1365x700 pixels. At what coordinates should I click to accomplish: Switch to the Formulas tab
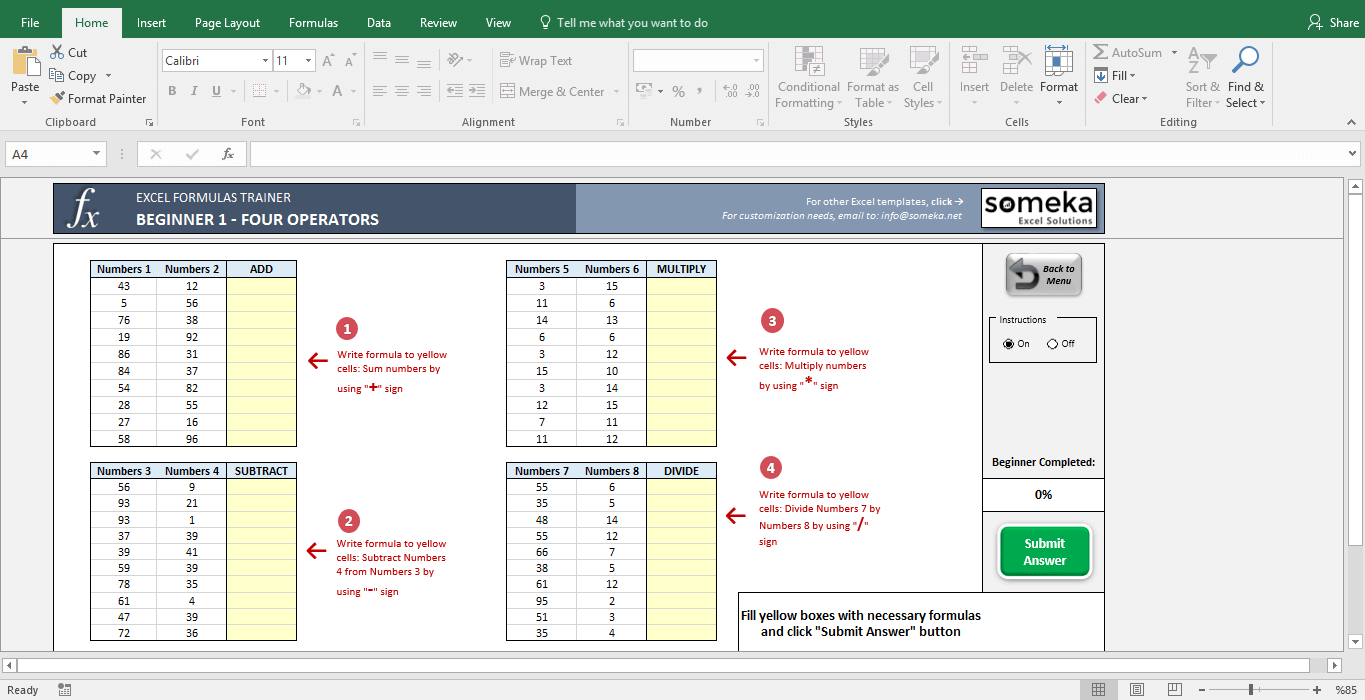point(313,22)
